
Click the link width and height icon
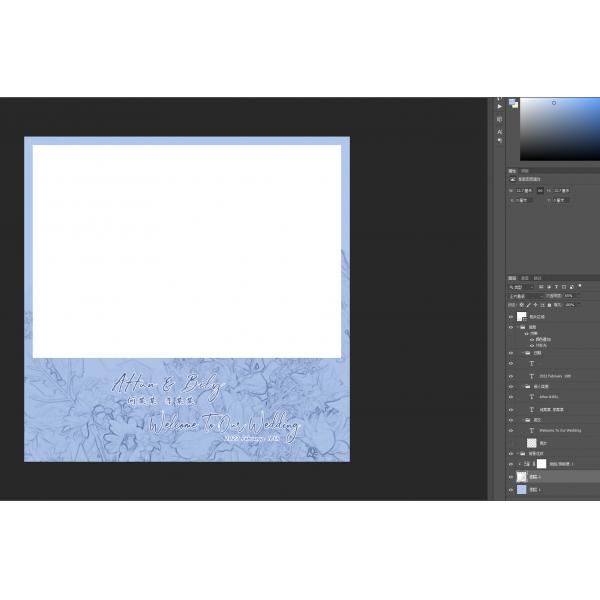(541, 189)
